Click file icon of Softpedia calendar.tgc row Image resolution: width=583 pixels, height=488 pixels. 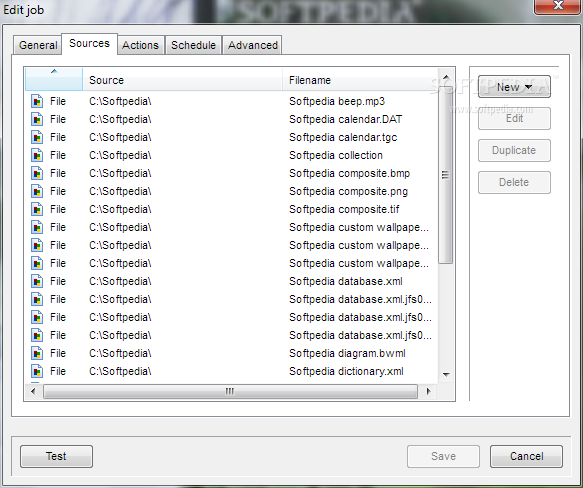coord(37,137)
